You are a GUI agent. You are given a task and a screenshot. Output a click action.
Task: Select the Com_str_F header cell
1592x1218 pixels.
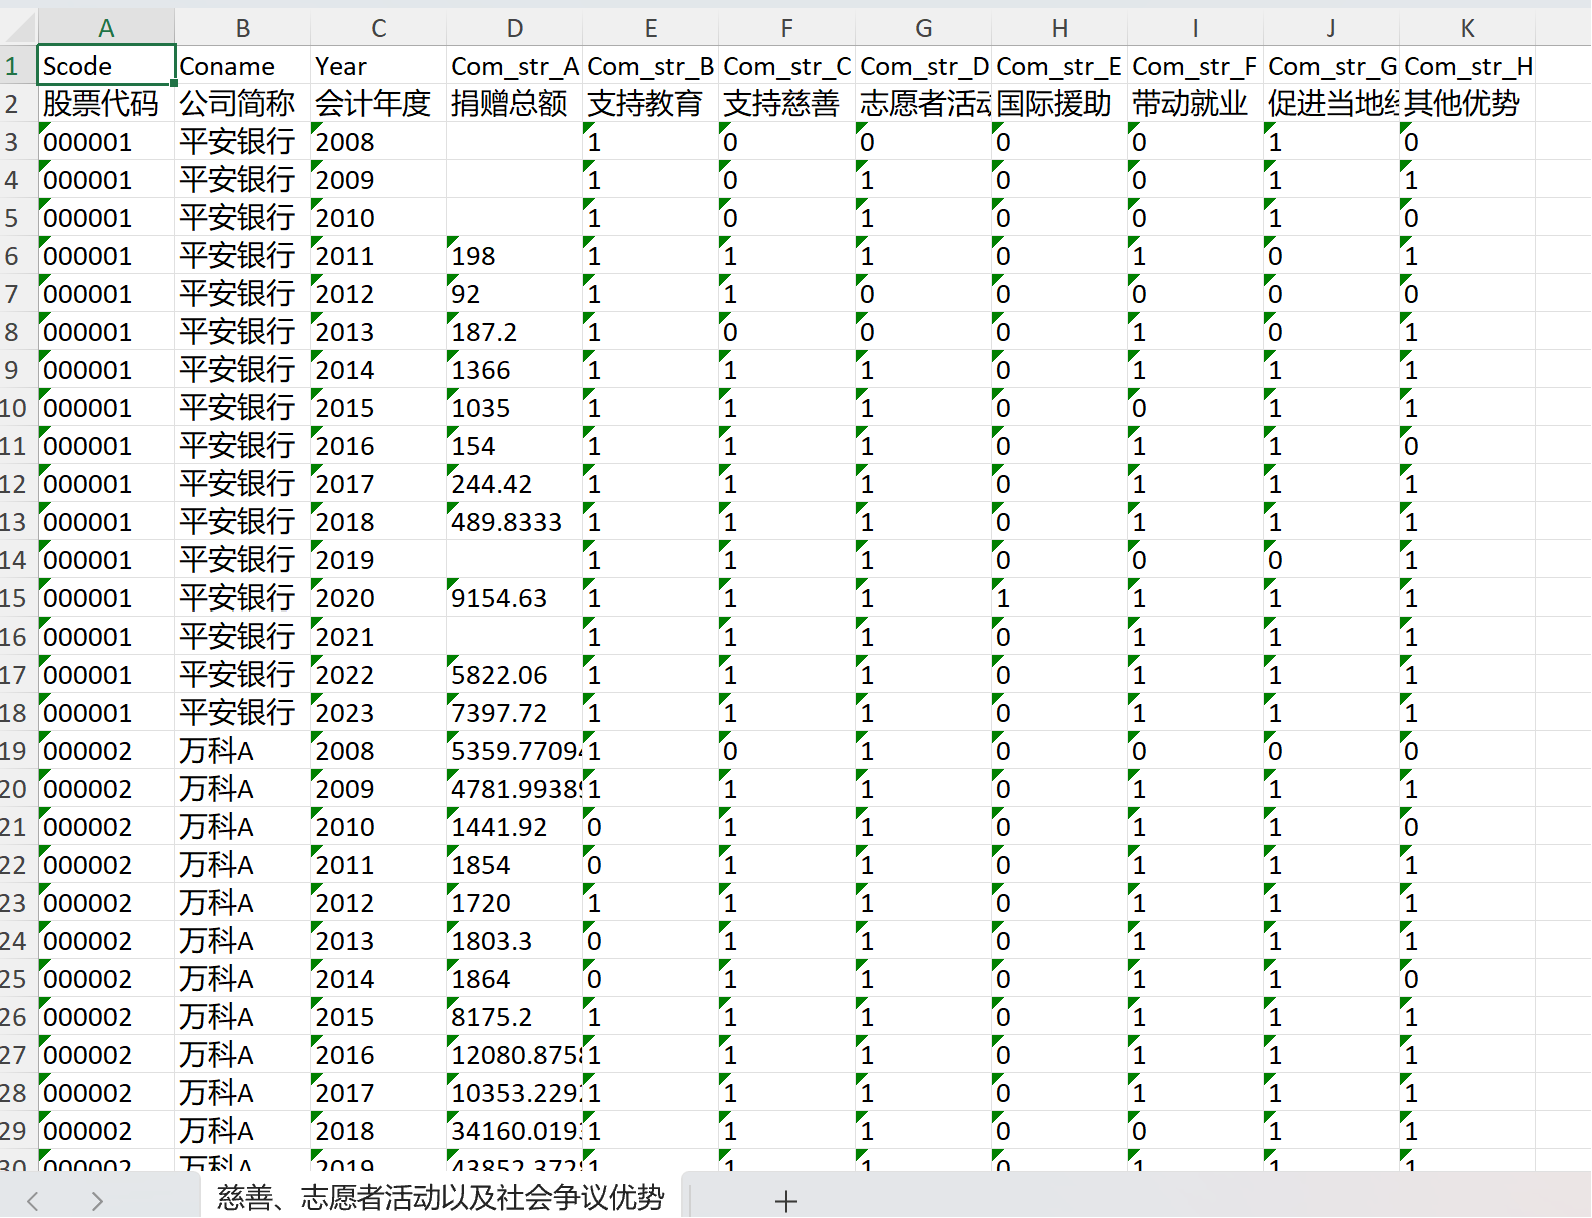[x=1196, y=66]
